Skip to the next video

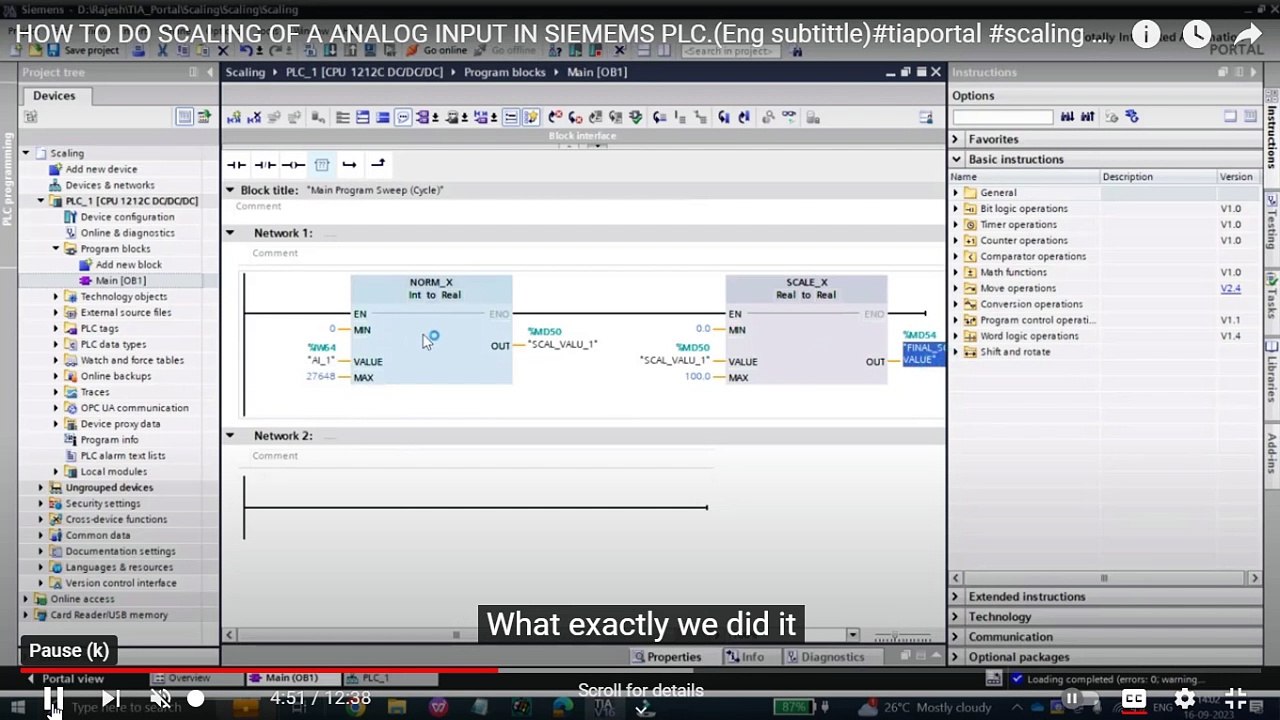111,698
